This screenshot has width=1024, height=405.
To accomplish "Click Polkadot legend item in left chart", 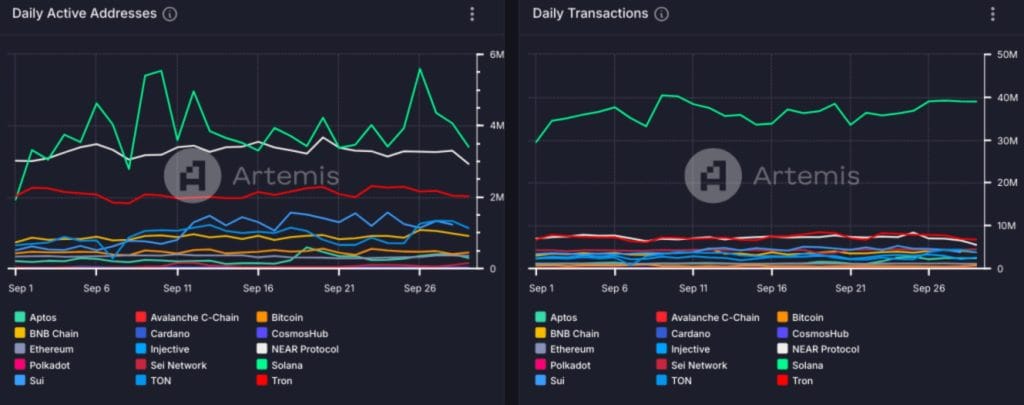I will [42, 365].
